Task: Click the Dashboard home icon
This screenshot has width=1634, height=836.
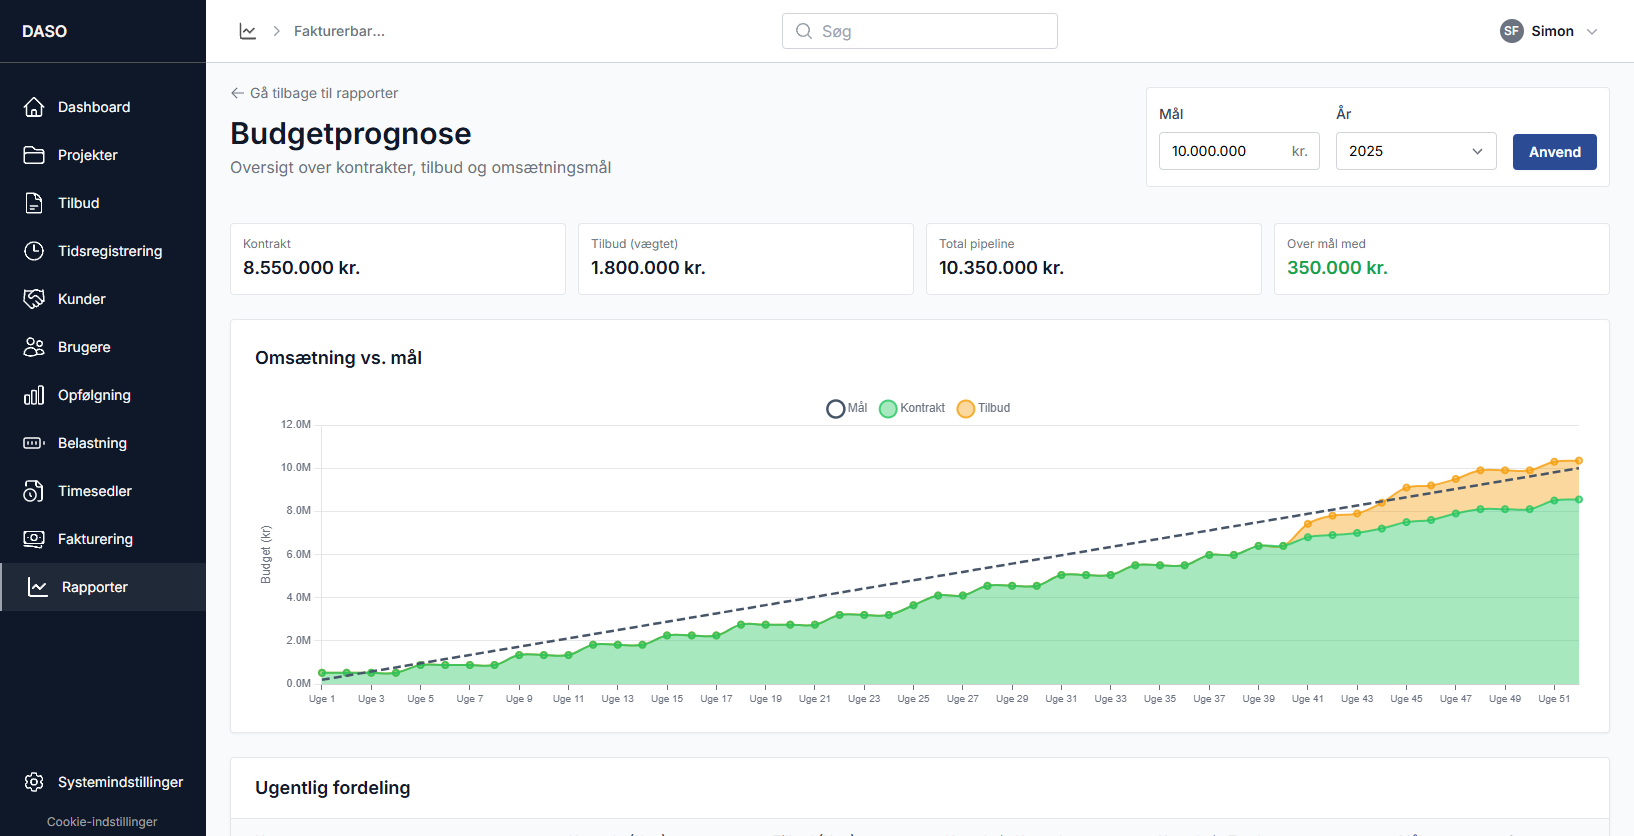Action: tap(34, 107)
